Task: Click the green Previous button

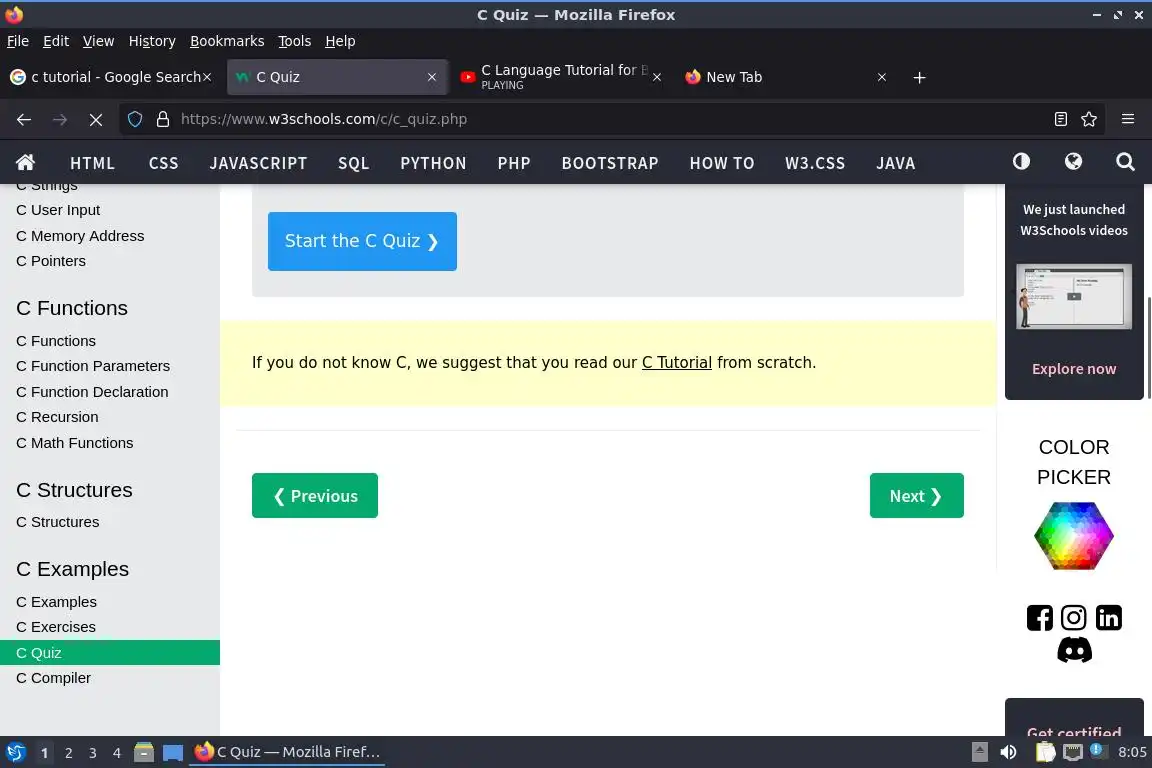Action: [314, 496]
